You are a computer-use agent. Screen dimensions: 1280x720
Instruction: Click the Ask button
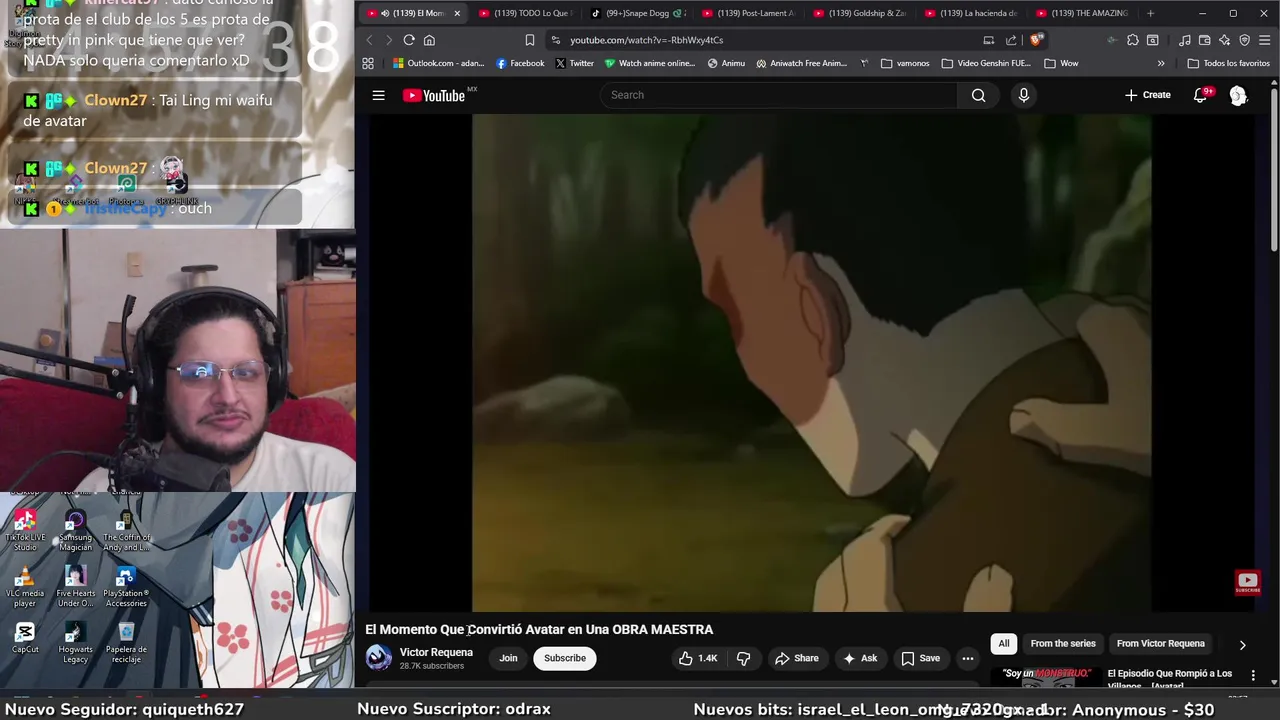coord(860,658)
